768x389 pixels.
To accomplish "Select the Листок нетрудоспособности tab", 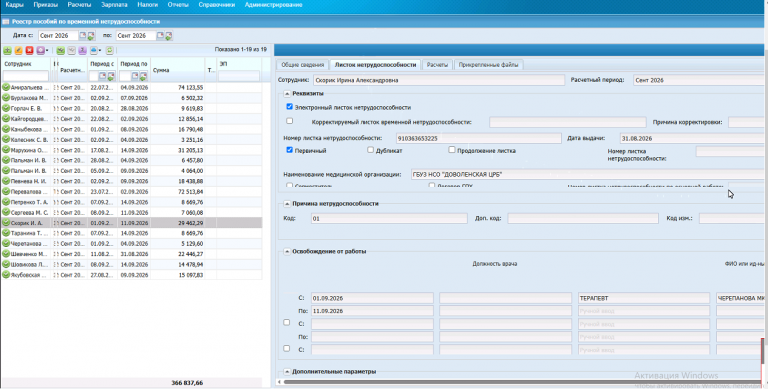I will pos(375,65).
